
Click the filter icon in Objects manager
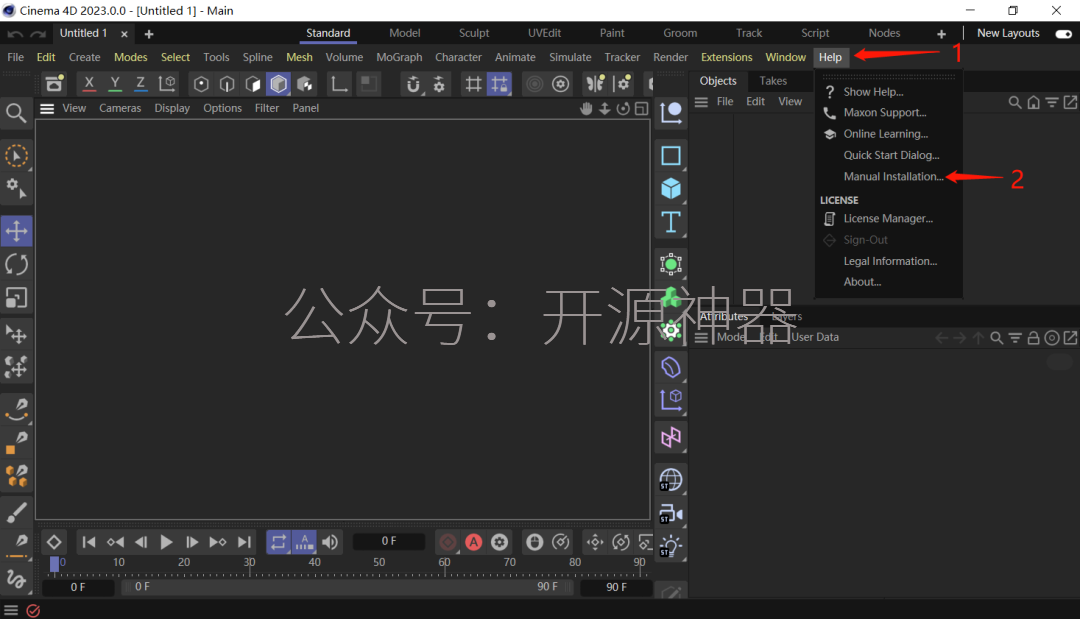tap(1052, 102)
